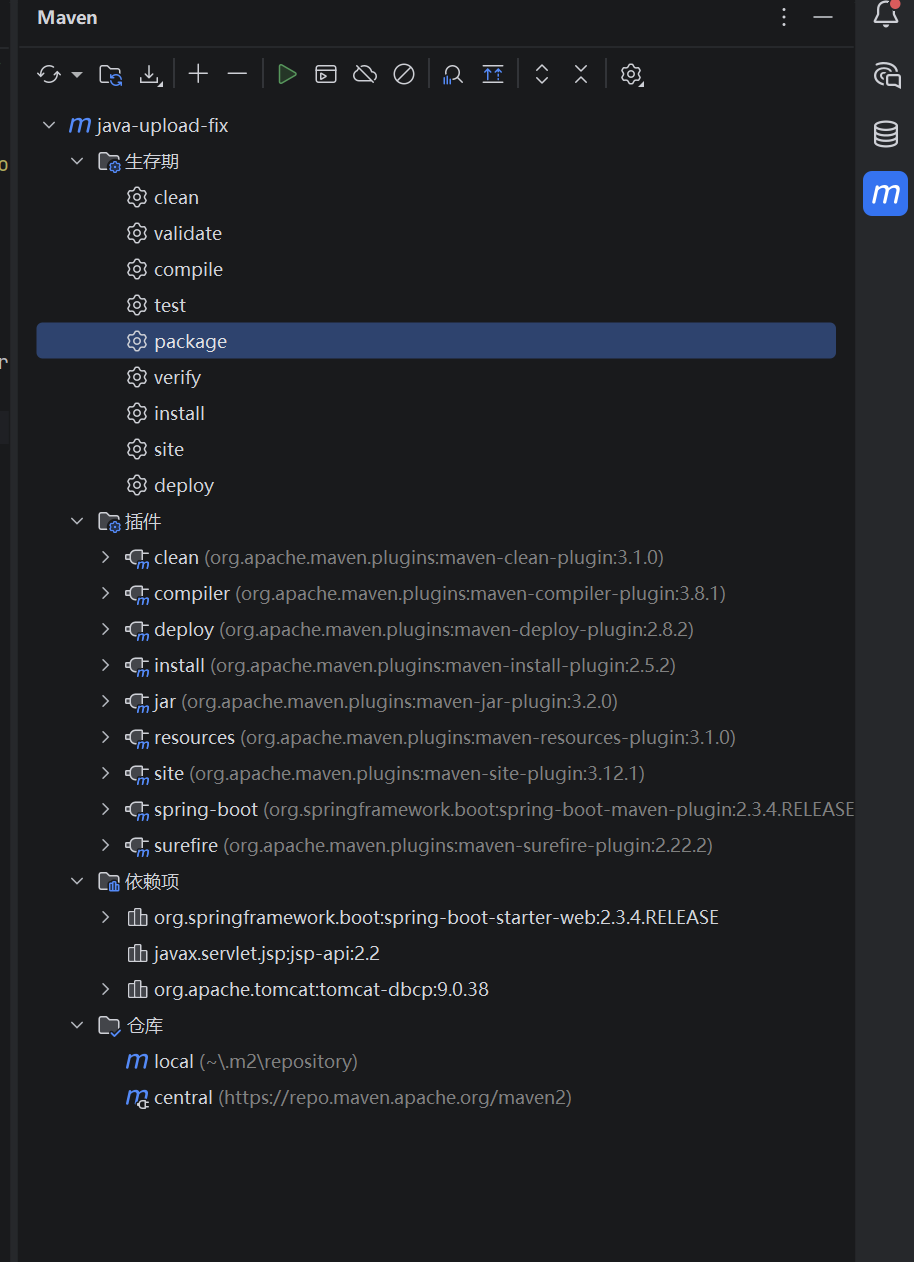Toggle the Maven tool window sidebar button
This screenshot has height=1262, width=914.
tap(885, 193)
